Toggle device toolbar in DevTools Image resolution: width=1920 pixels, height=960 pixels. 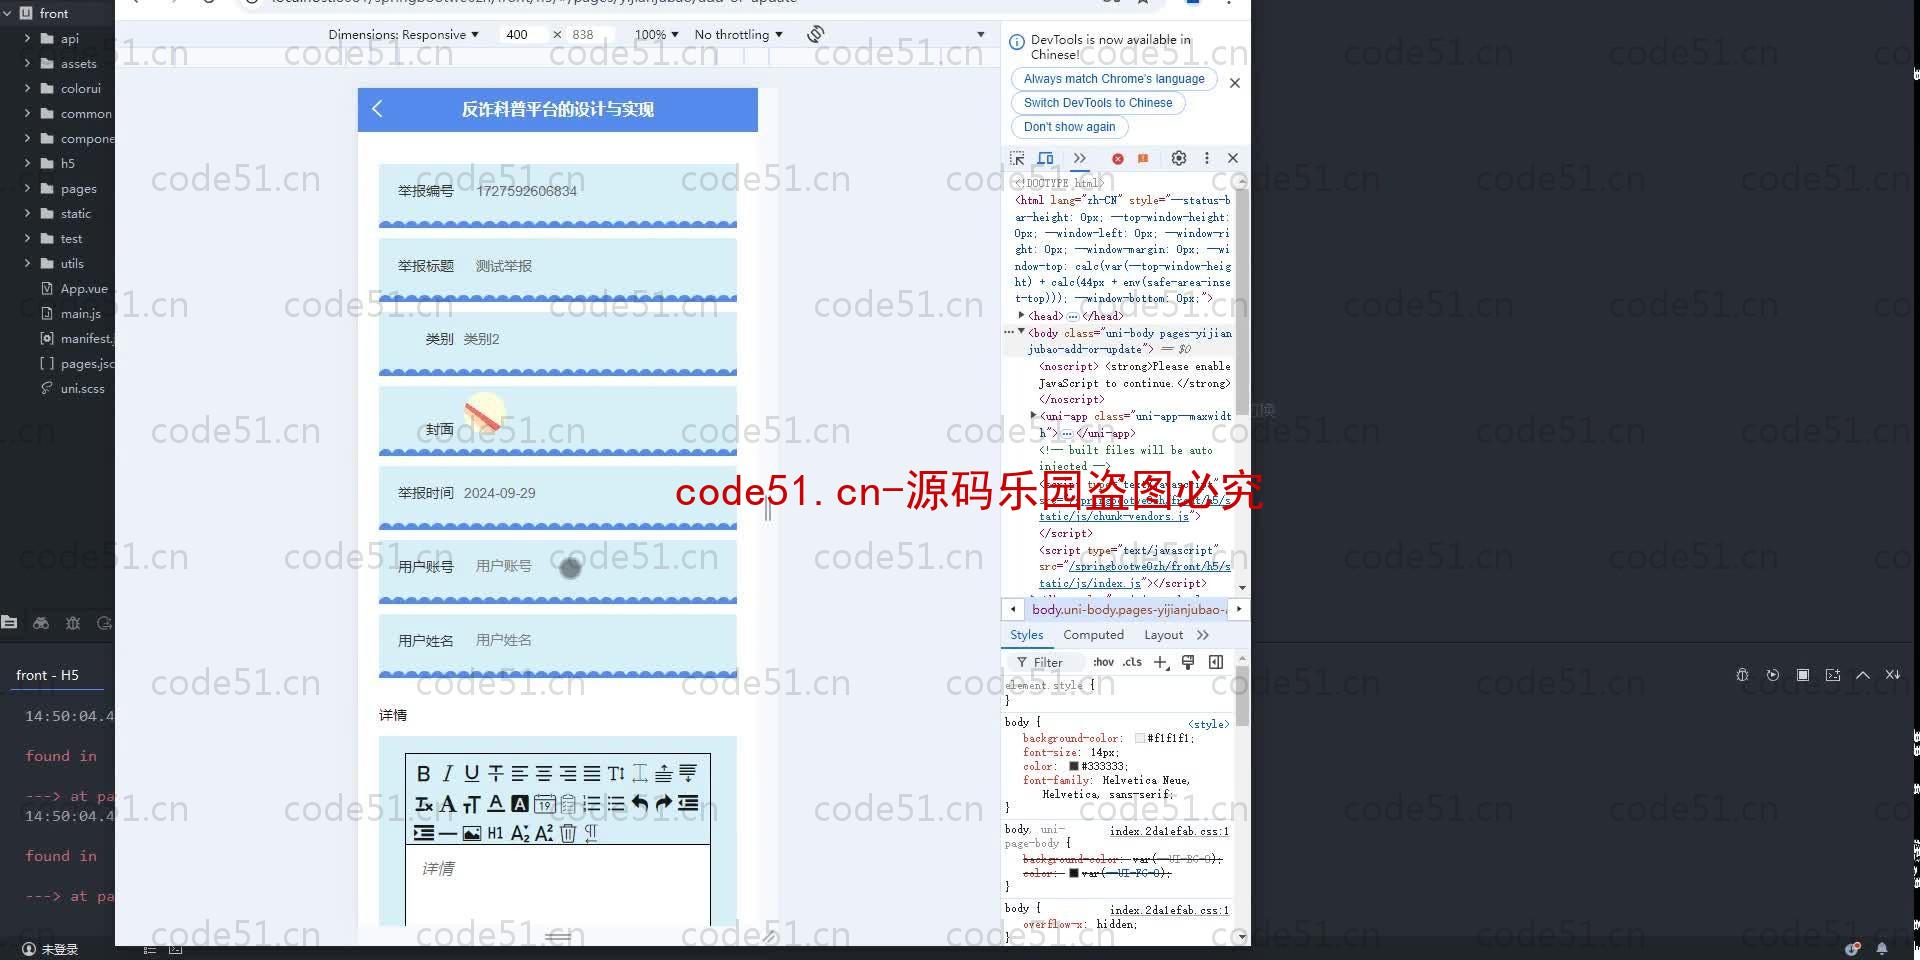click(1045, 158)
